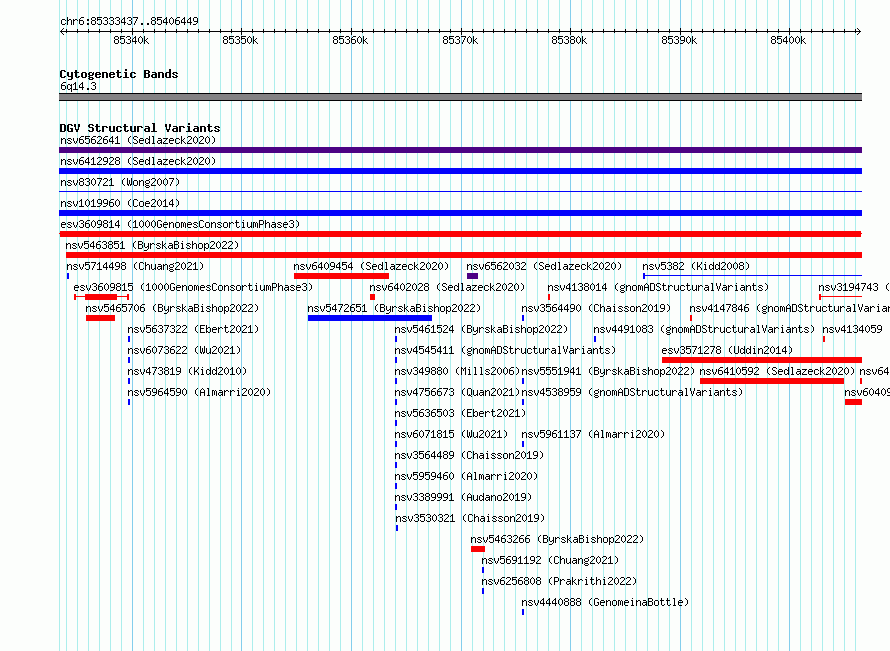This screenshot has height=651, width=890.
Task: Select the nsv6071815 (Wu2021) label
Action: coord(451,434)
